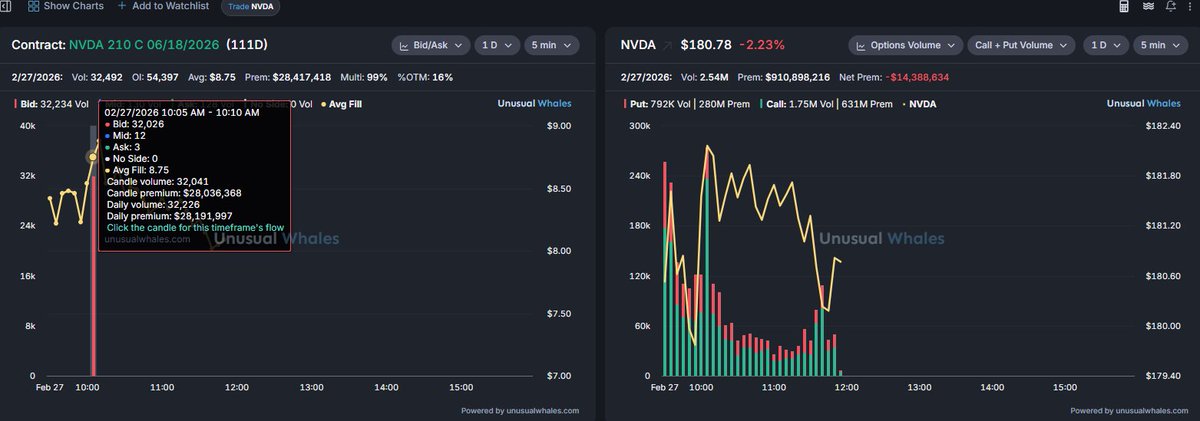Click 'Click the candle for this timeframe's flow' text

point(195,227)
